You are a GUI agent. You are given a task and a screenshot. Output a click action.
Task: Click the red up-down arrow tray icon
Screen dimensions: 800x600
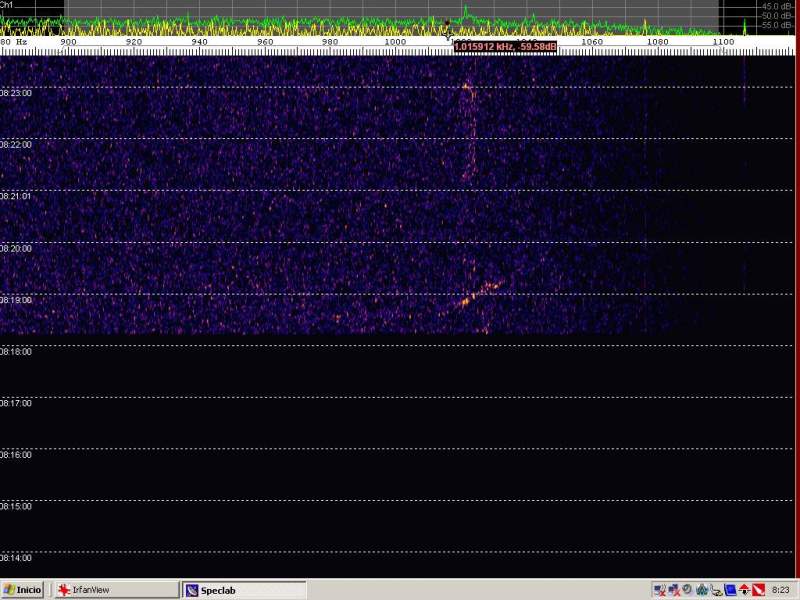pos(744,590)
